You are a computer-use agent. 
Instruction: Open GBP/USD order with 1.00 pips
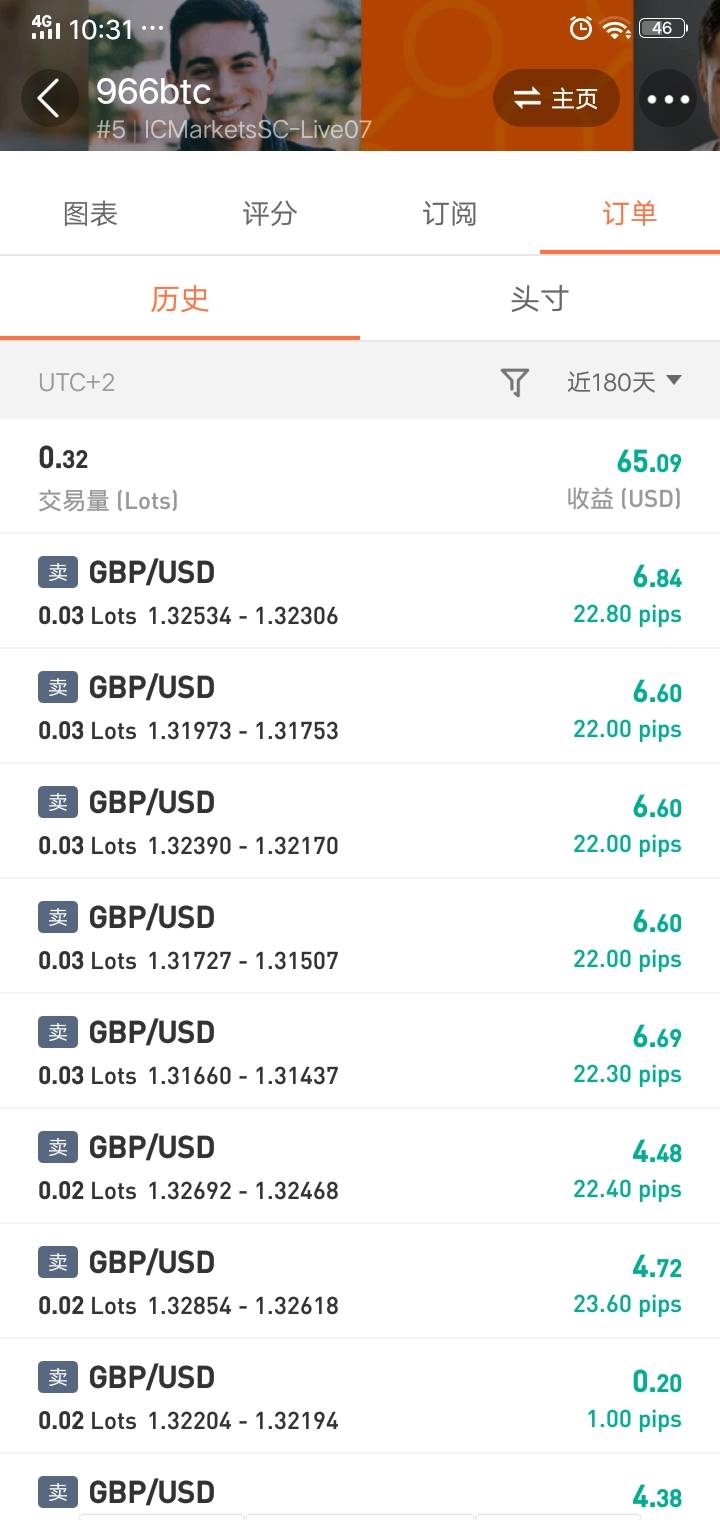coord(360,1396)
